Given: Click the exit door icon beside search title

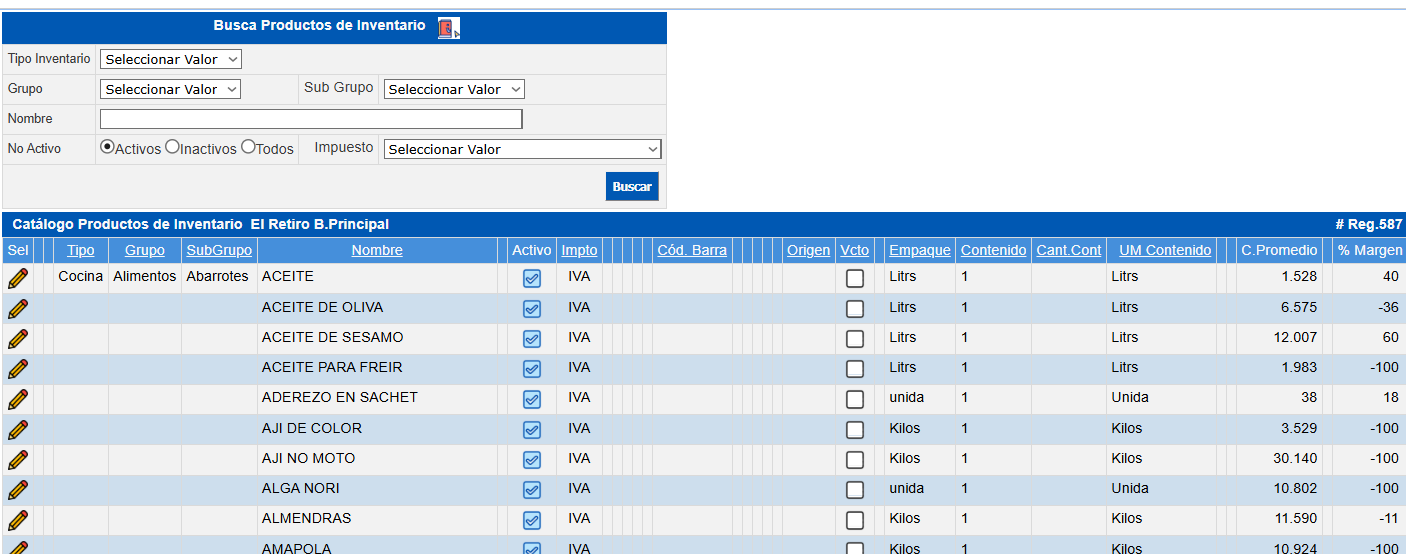Looking at the screenshot, I should pyautogui.click(x=448, y=28).
